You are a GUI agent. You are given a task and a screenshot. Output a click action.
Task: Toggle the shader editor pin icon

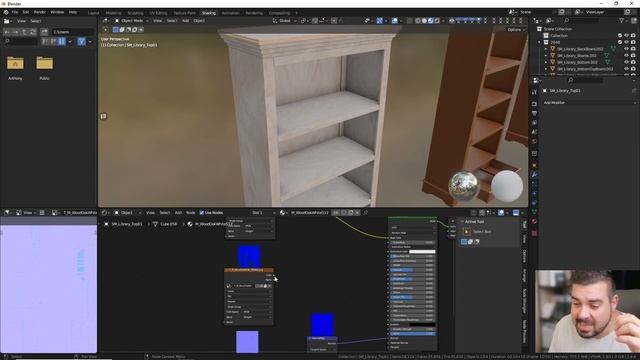(x=366, y=213)
